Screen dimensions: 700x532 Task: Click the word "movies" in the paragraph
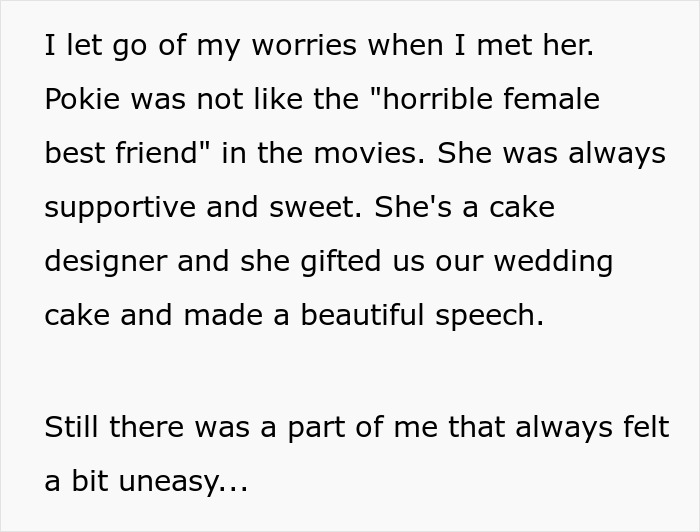click(372, 154)
